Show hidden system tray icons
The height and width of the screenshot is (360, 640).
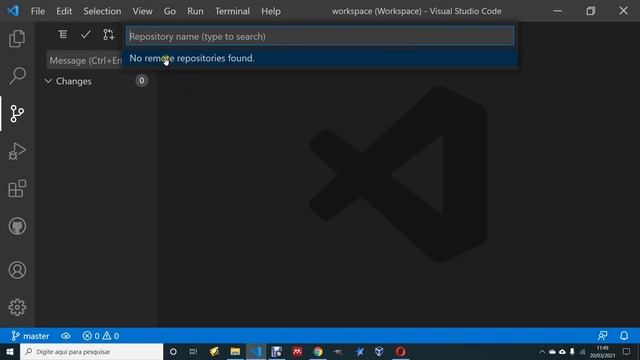pos(542,351)
